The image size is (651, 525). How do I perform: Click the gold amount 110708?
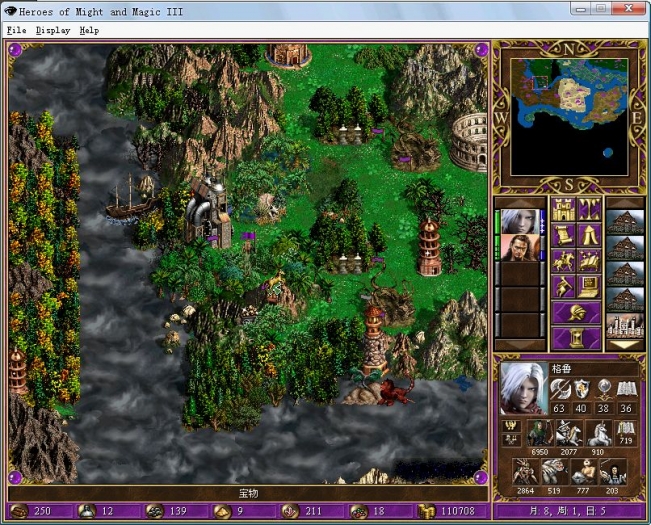point(458,511)
